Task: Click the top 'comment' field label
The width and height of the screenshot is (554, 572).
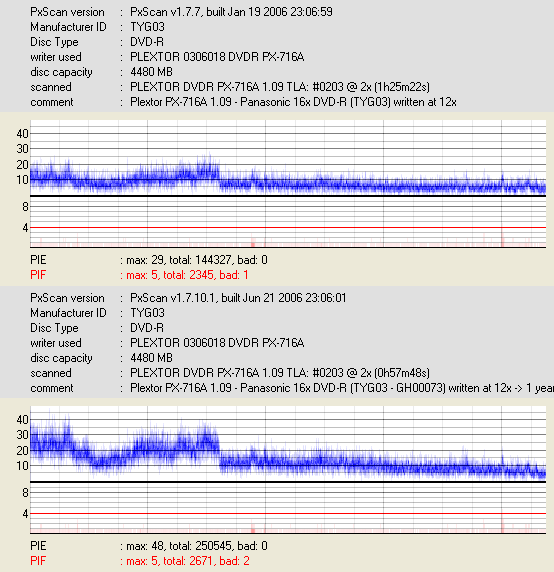Action: (x=52, y=102)
